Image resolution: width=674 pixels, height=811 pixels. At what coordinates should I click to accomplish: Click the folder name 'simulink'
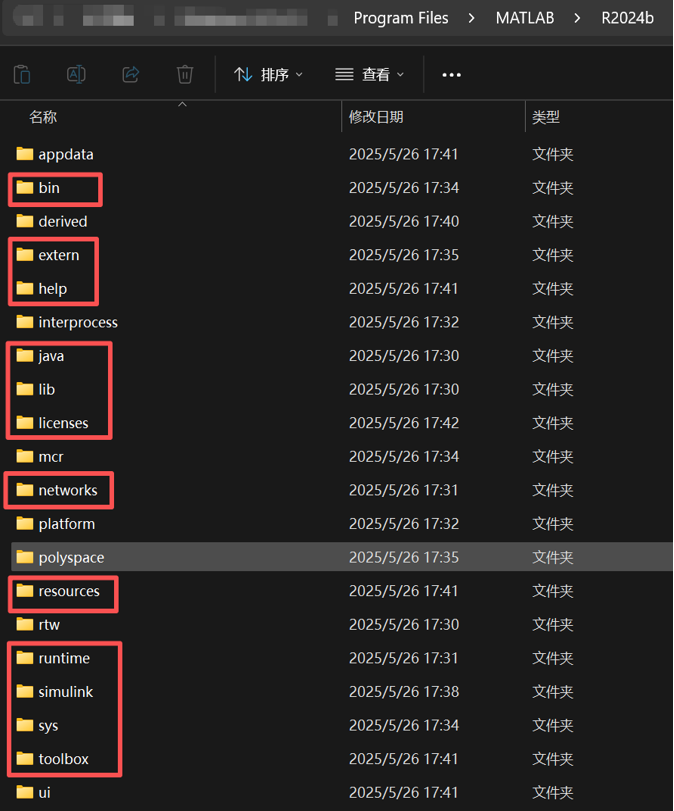pyautogui.click(x=66, y=692)
